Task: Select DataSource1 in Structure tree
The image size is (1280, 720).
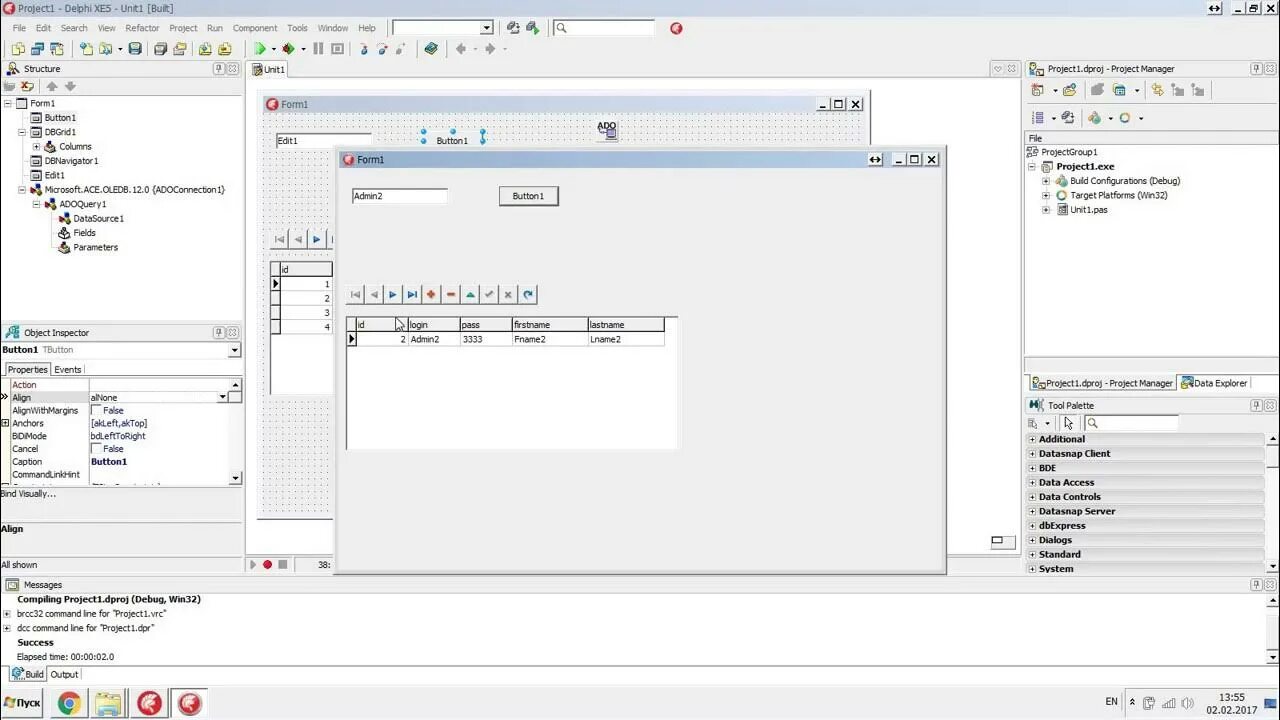Action: (98, 219)
